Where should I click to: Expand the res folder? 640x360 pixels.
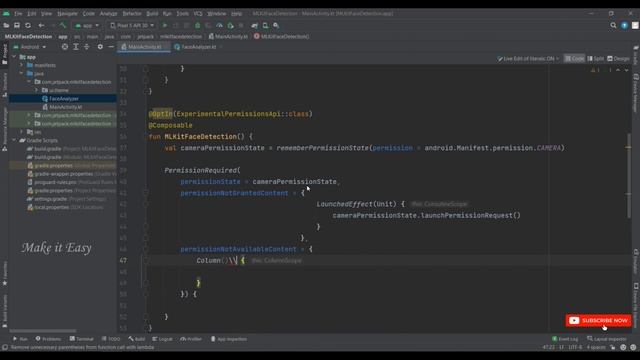pos(22,132)
